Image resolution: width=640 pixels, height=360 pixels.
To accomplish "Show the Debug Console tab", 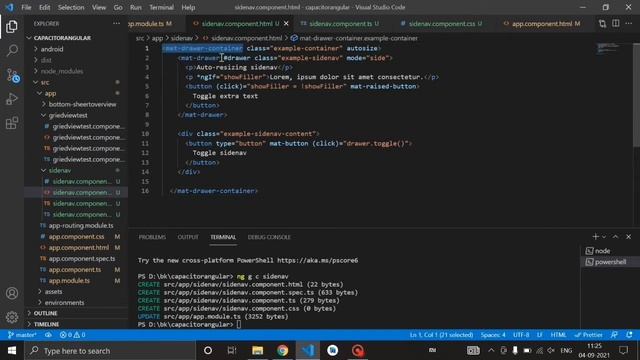I will pyautogui.click(x=269, y=237).
